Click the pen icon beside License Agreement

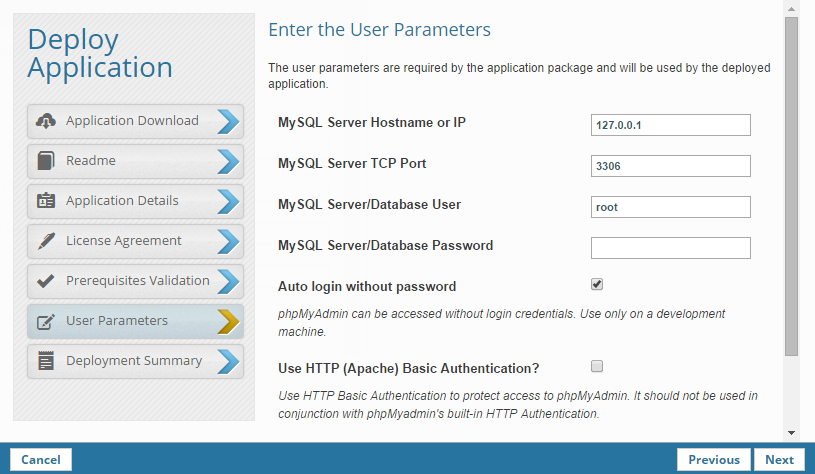[x=45, y=241]
